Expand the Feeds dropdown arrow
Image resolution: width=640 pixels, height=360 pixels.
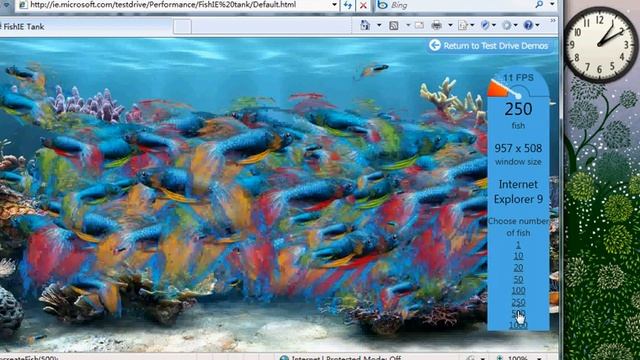click(x=407, y=26)
